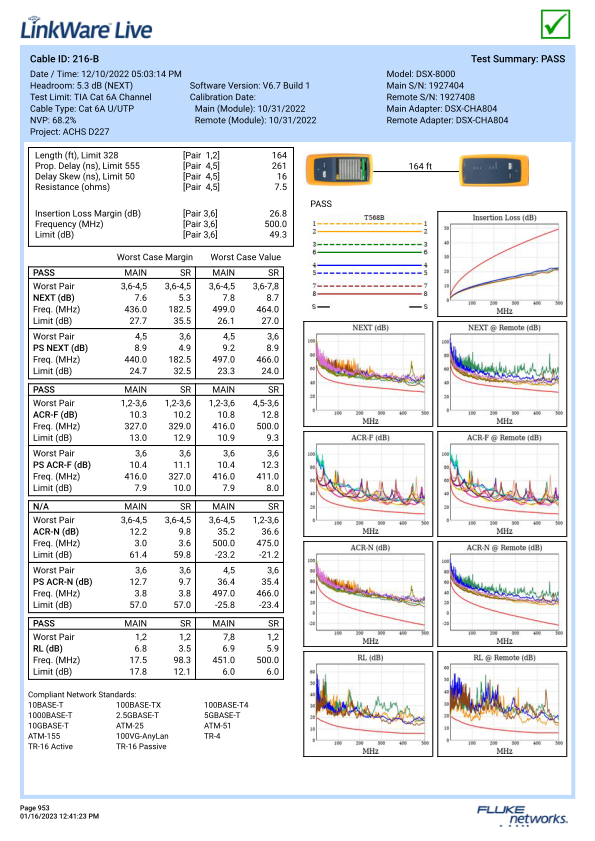Click the T568B wire map diagram
This screenshot has height=841, width=595.
(370, 262)
